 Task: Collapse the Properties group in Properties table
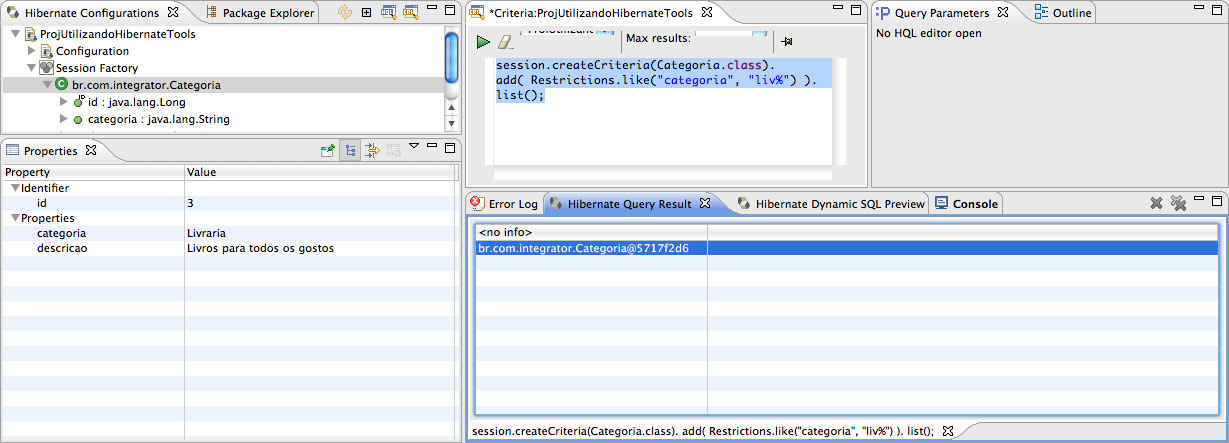point(15,217)
